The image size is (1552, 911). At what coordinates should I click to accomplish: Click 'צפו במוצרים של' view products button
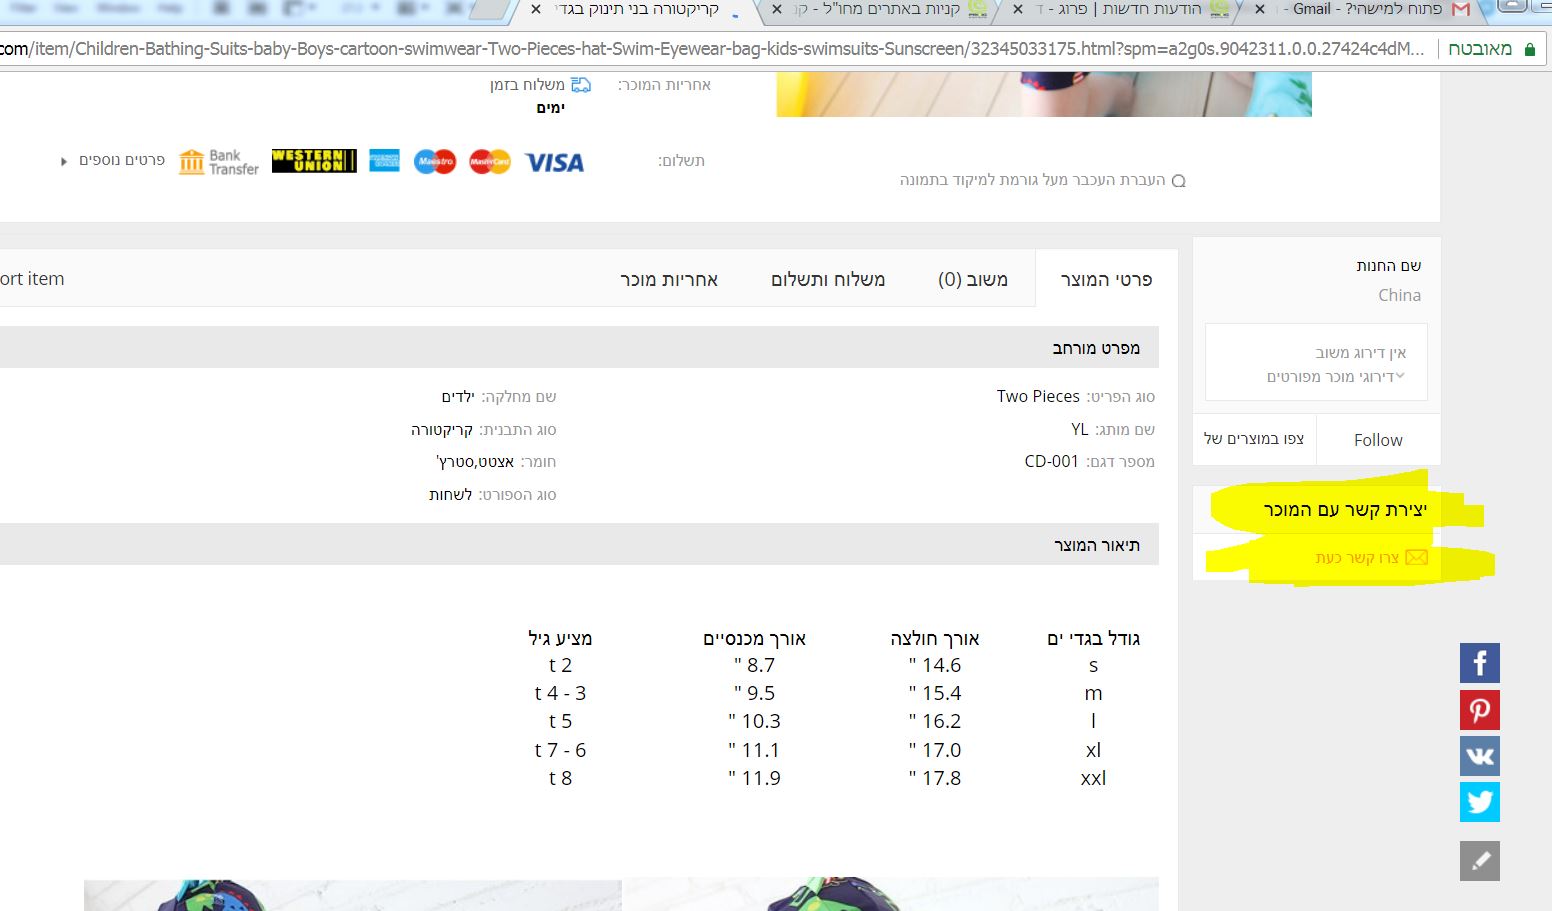point(1254,439)
